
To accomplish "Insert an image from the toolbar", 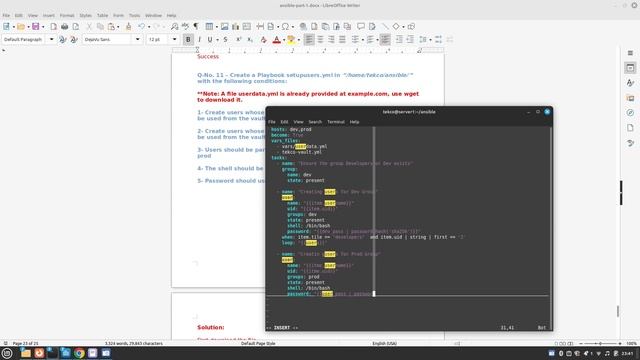I will pos(224,27).
